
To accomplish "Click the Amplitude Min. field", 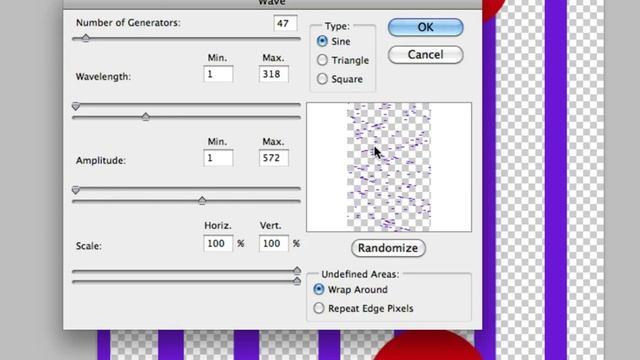I will tap(218, 158).
